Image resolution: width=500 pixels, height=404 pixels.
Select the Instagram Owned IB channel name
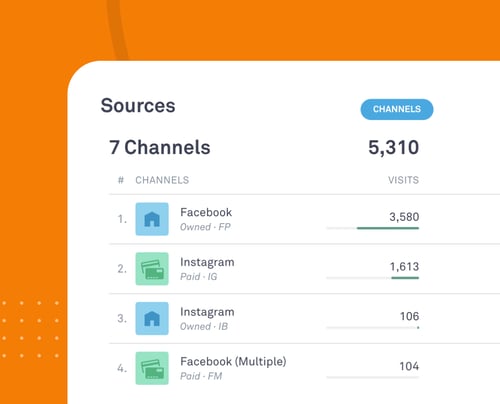207,312
